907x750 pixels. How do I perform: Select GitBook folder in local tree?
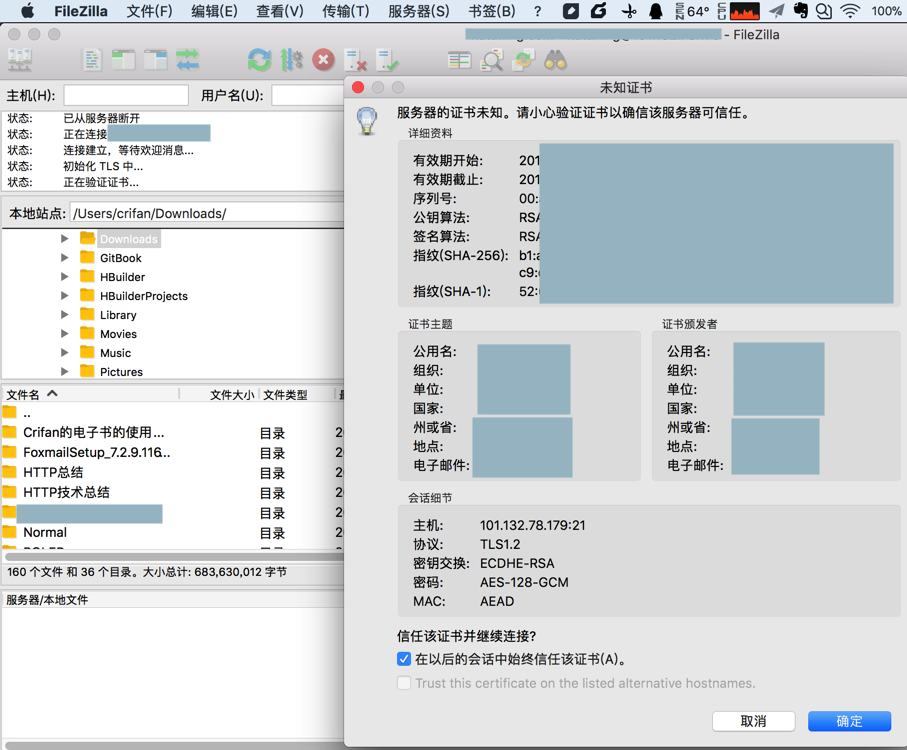(120, 258)
